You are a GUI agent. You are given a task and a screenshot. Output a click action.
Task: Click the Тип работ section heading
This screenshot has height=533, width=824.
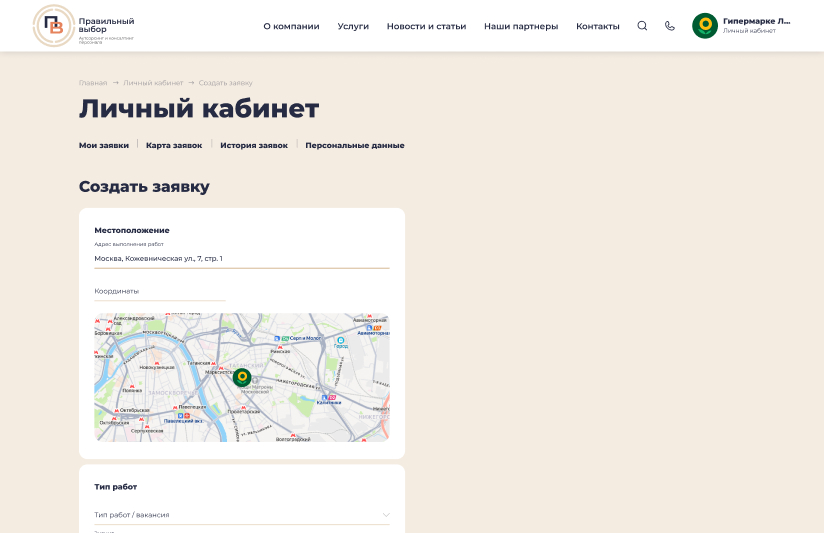(x=116, y=487)
